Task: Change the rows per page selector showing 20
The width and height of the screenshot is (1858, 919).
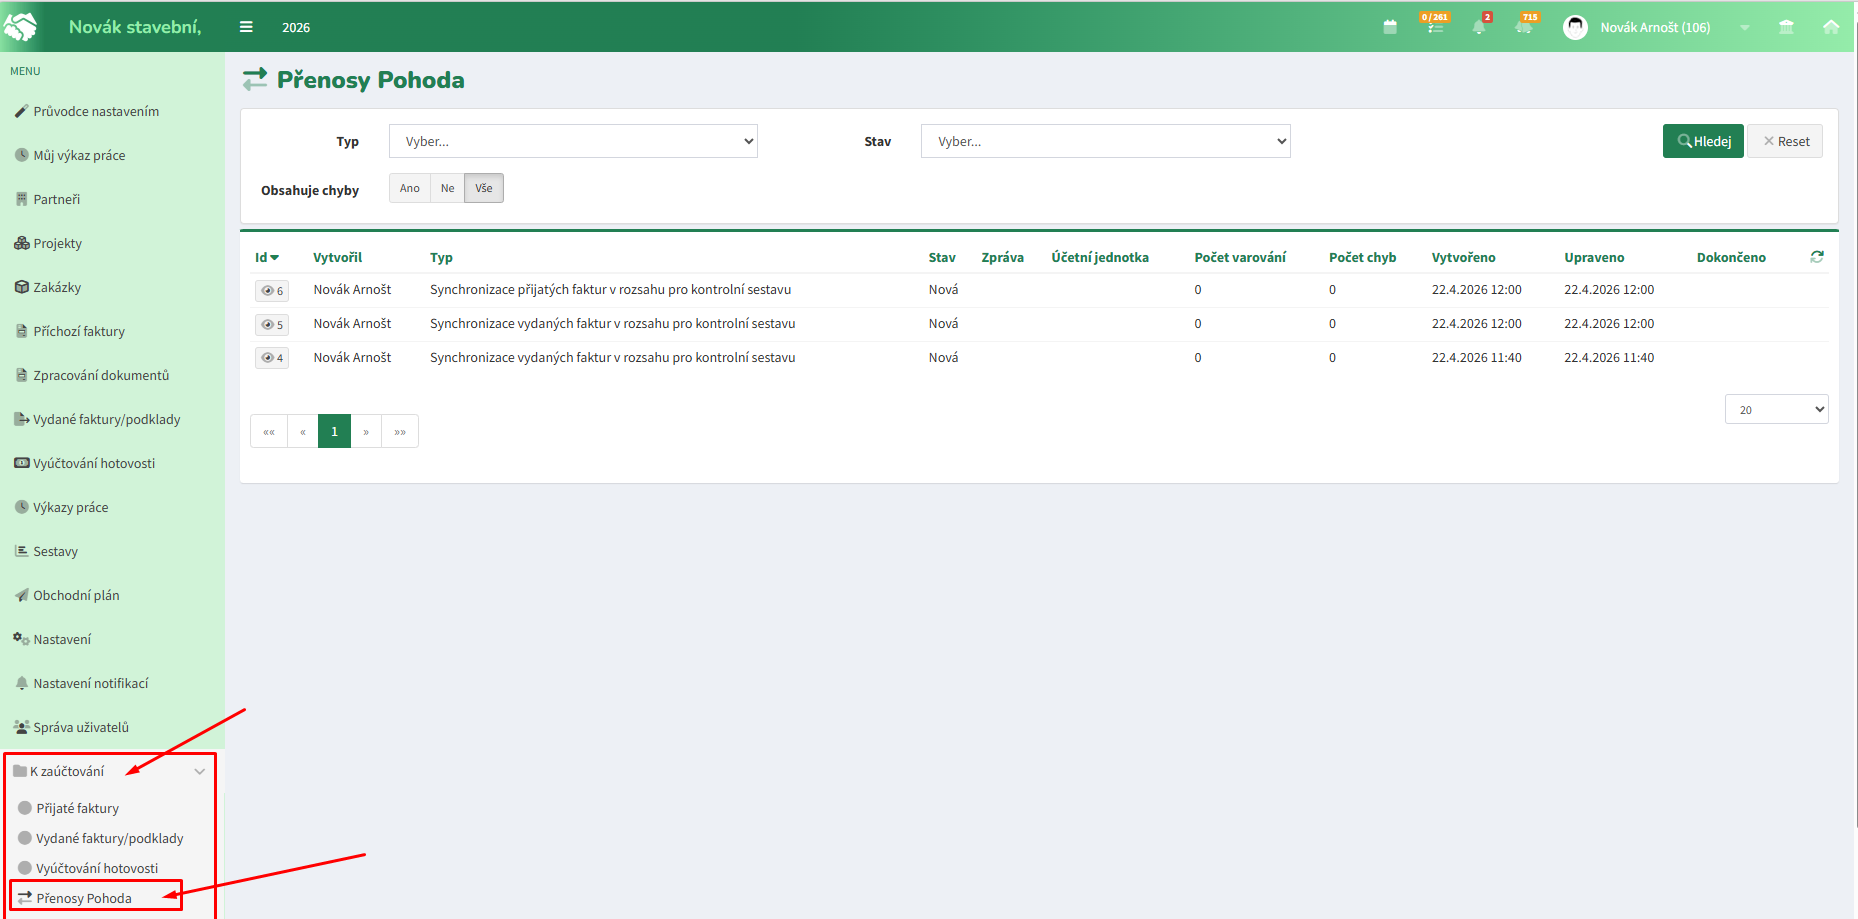Action: coord(1776,409)
